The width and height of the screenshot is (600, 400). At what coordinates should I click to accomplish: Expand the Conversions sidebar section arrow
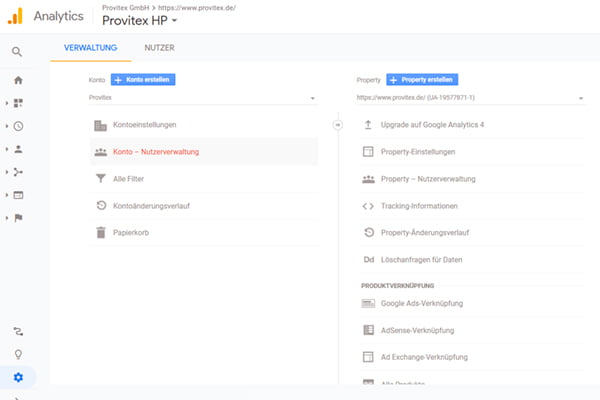pos(7,218)
